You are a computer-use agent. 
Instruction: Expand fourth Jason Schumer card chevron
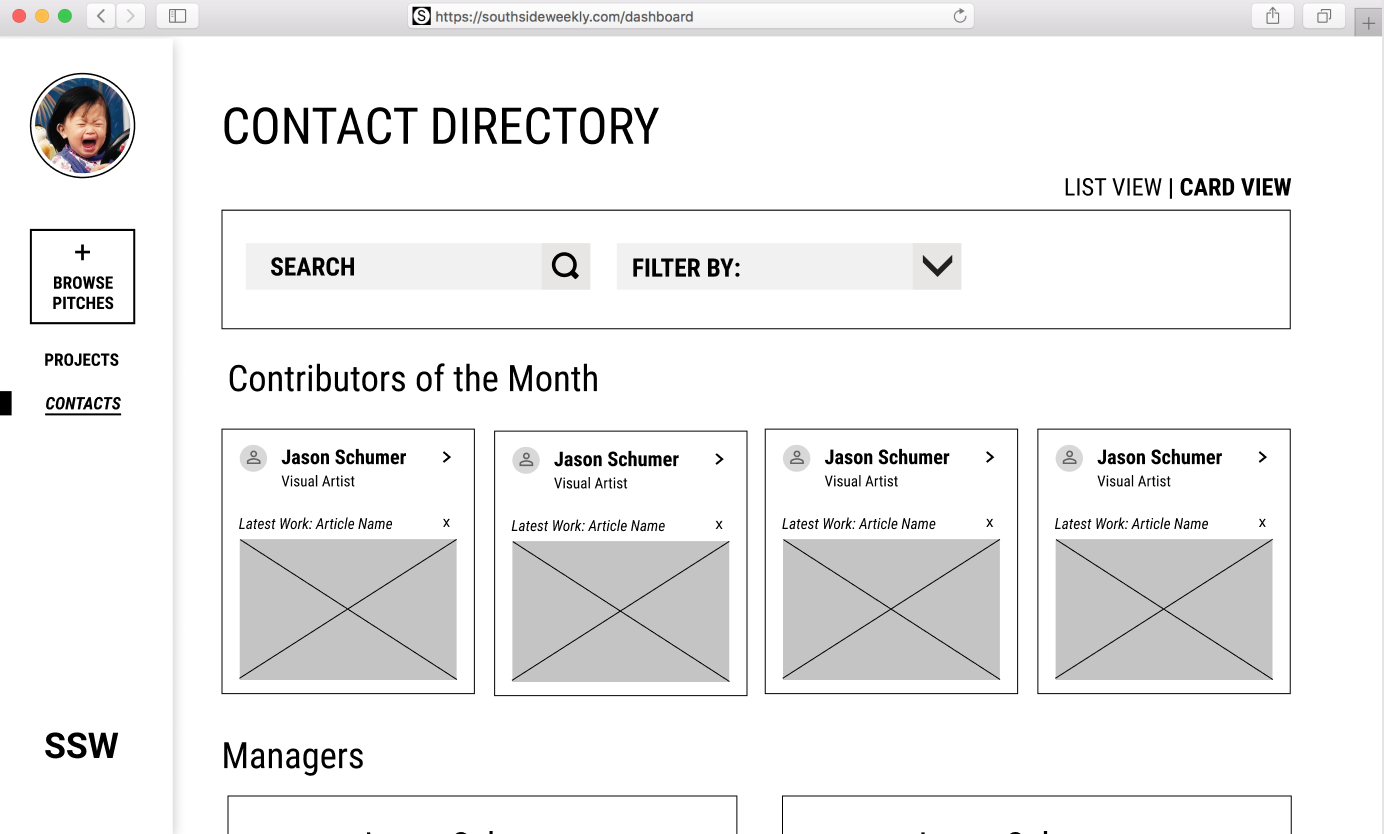tap(1263, 457)
